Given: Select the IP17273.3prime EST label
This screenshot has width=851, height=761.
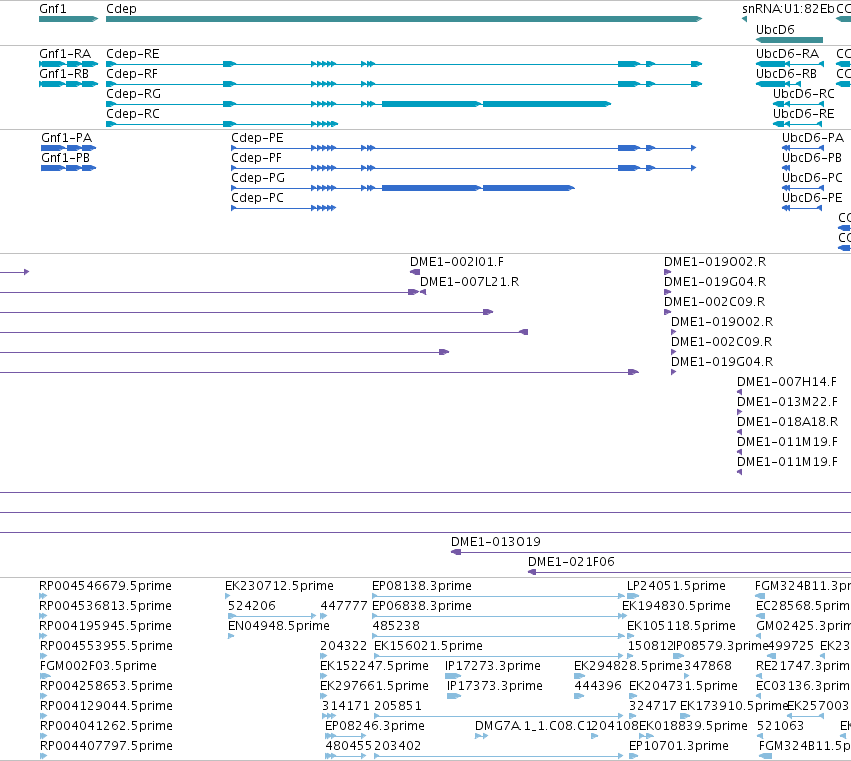Looking at the screenshot, I should coord(493,665).
